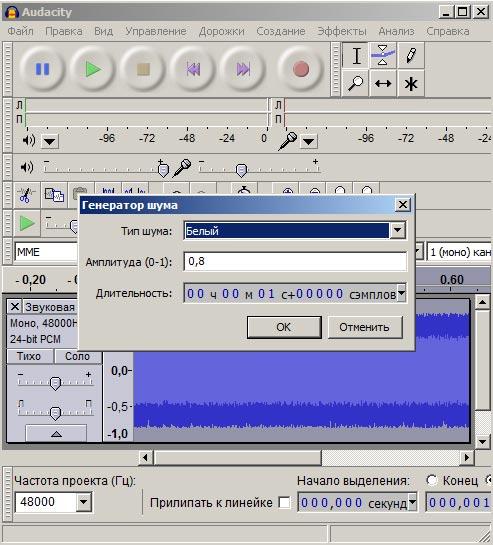The height and width of the screenshot is (545, 493).
Task: Select the Zoom magnifier tool
Action: tap(356, 83)
